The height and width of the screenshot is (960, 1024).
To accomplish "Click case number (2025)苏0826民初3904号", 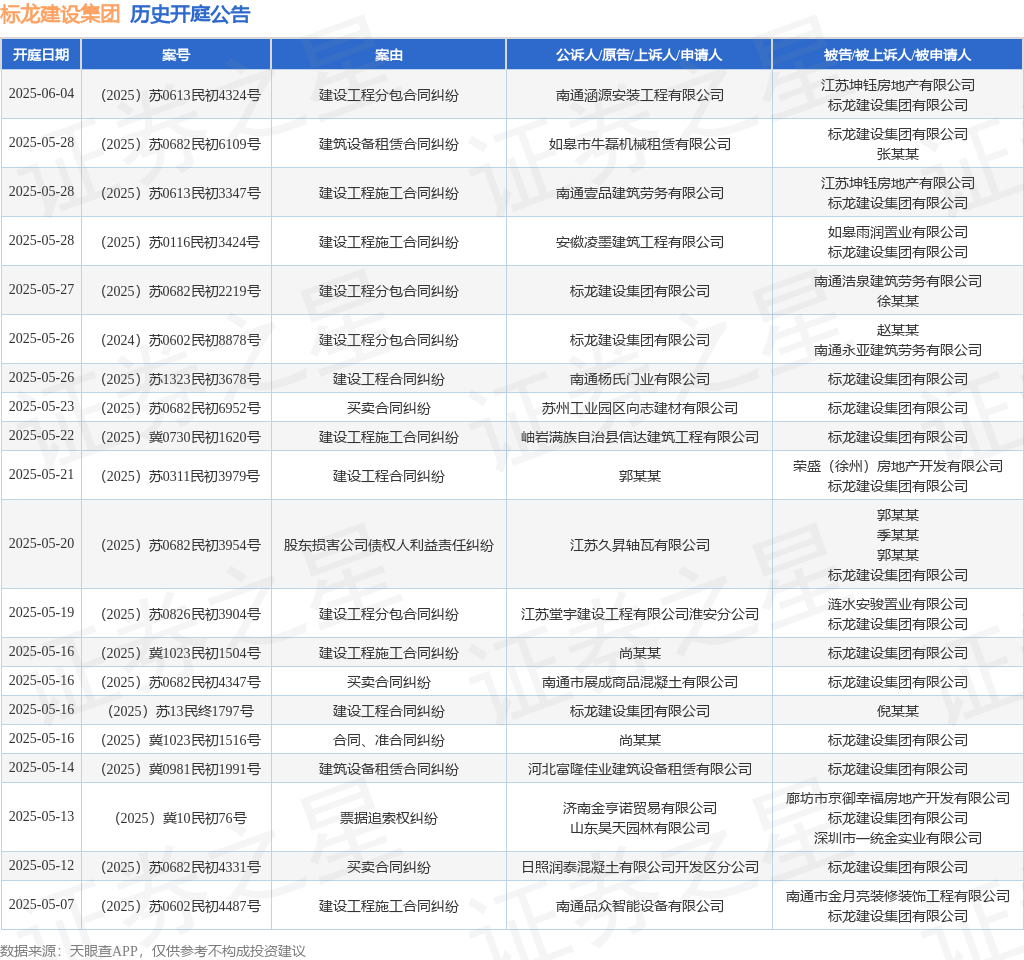I will point(180,615).
